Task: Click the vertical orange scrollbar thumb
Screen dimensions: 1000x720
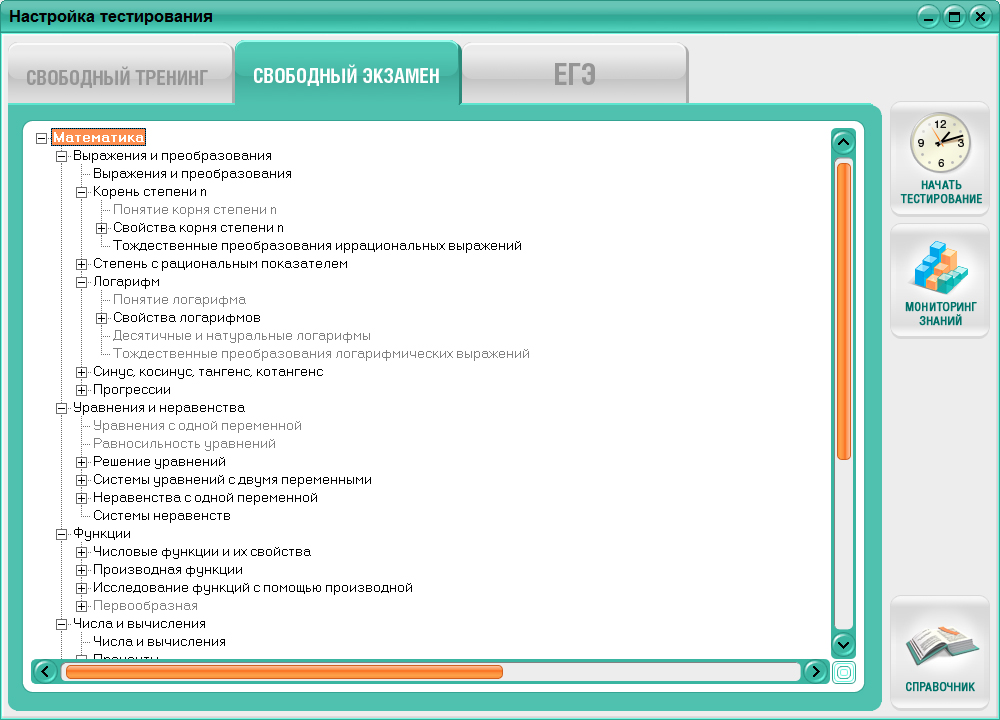Action: pos(843,311)
